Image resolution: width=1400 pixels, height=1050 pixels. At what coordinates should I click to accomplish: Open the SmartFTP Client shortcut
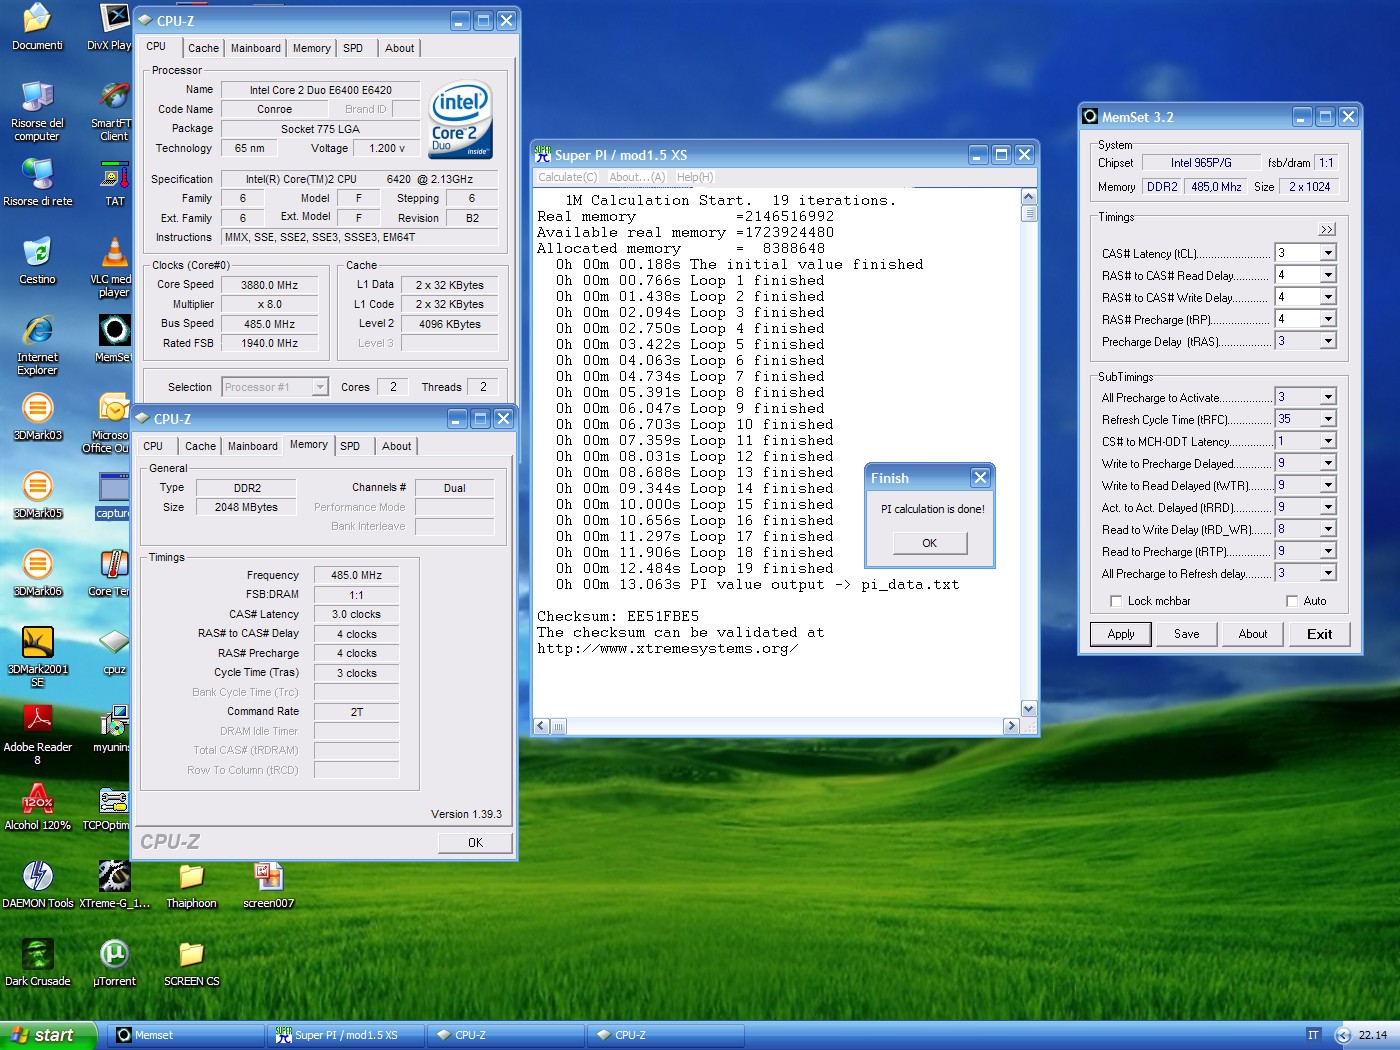coord(112,111)
